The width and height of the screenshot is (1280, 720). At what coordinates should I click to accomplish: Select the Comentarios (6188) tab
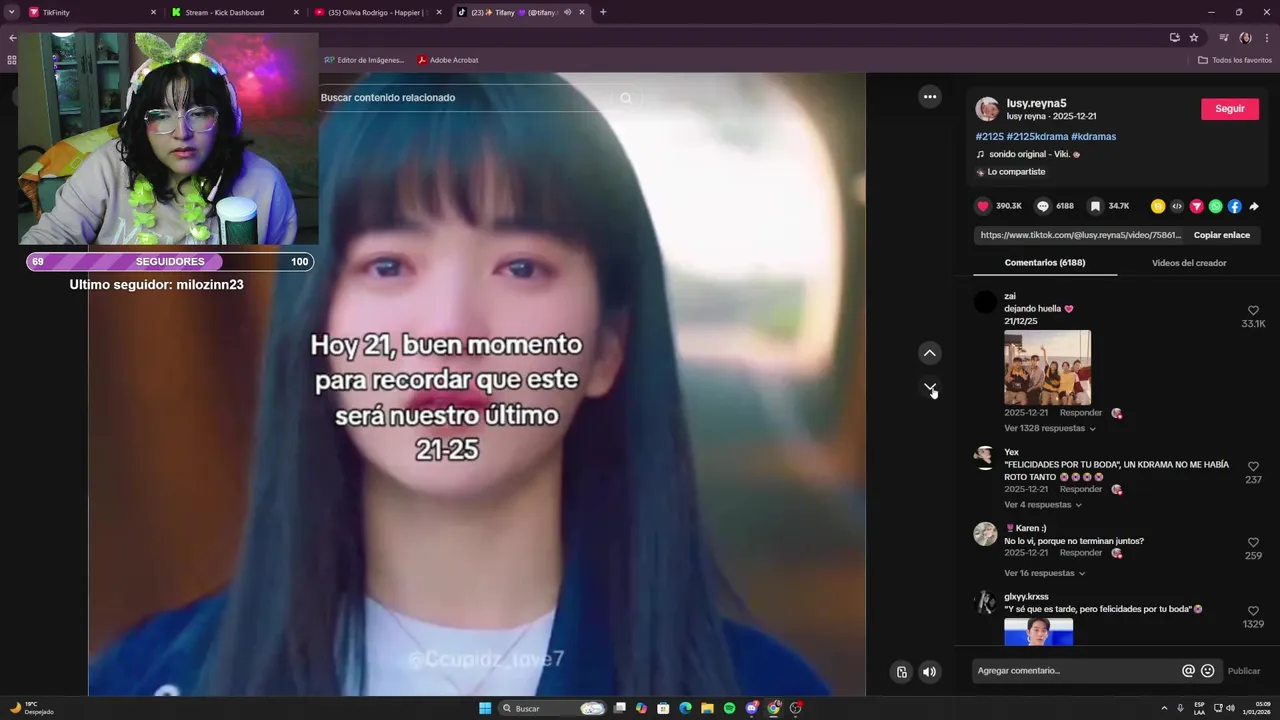(x=1045, y=263)
